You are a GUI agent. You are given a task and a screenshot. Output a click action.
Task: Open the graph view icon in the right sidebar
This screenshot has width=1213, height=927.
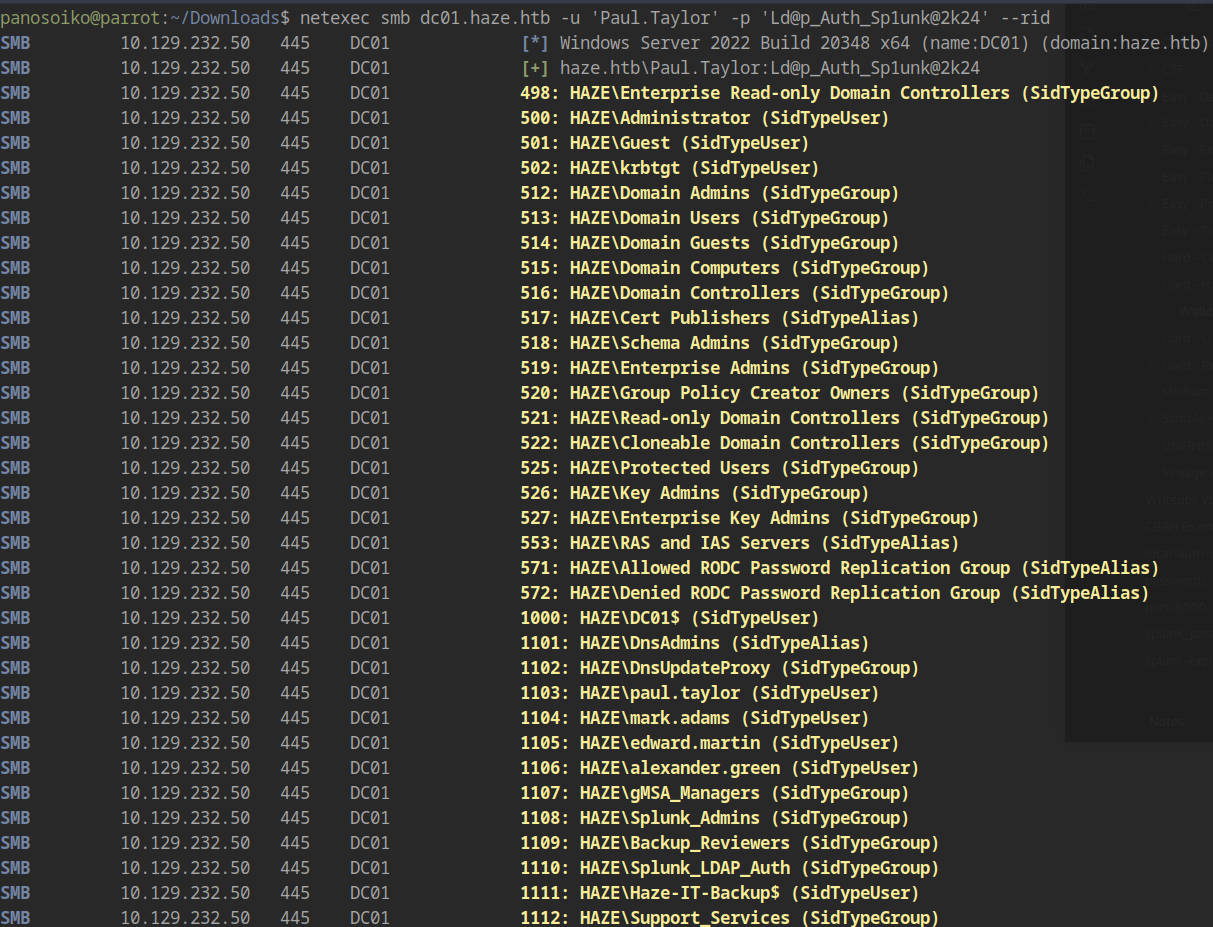point(1086,64)
